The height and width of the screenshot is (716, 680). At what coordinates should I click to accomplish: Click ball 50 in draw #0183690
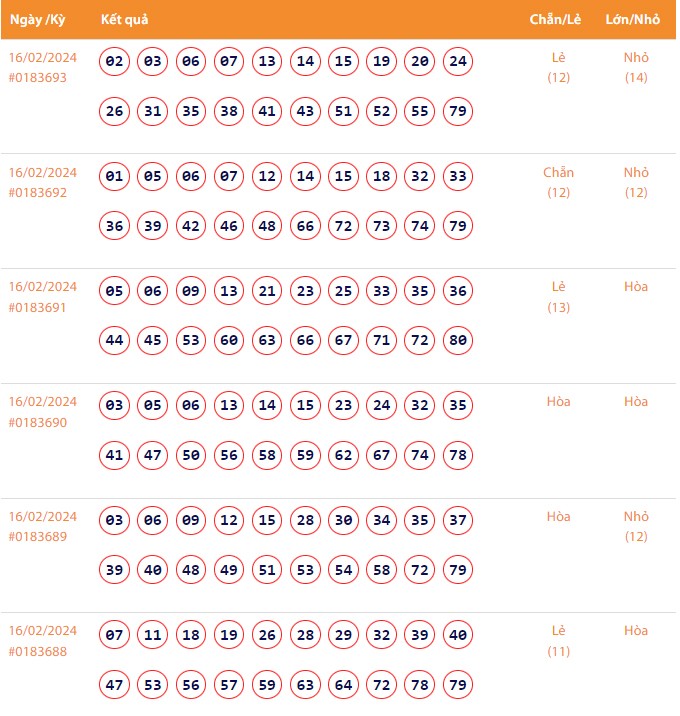click(x=191, y=455)
